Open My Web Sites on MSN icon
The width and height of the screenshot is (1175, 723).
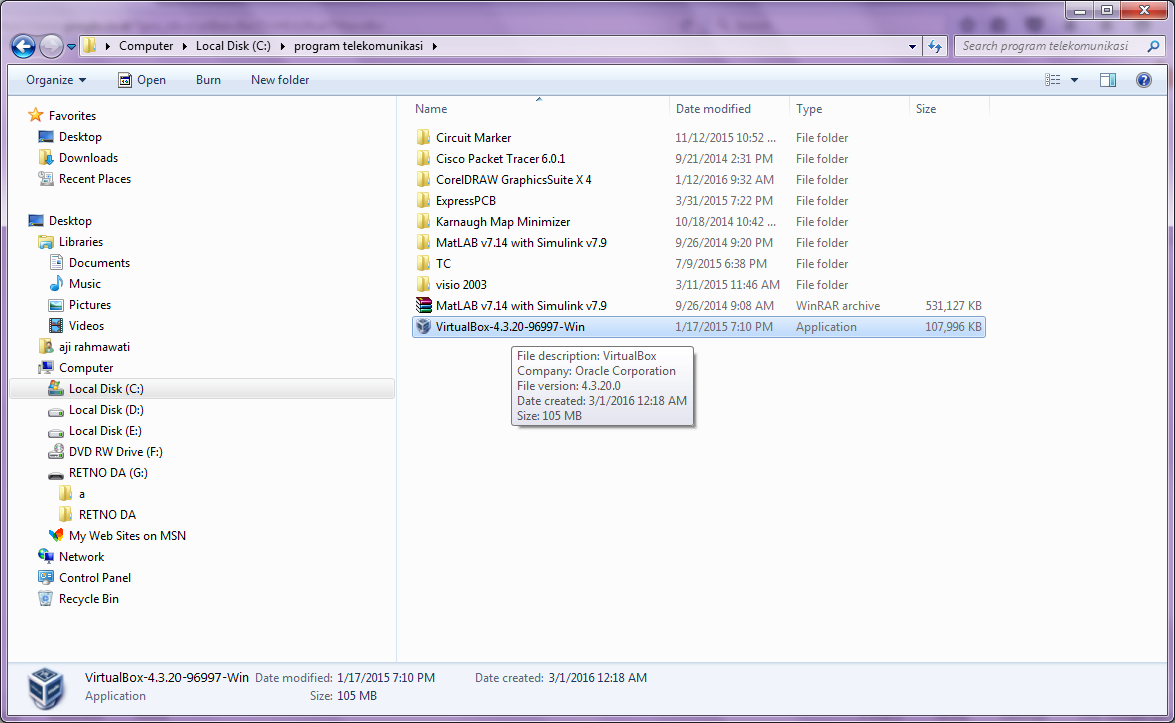56,536
